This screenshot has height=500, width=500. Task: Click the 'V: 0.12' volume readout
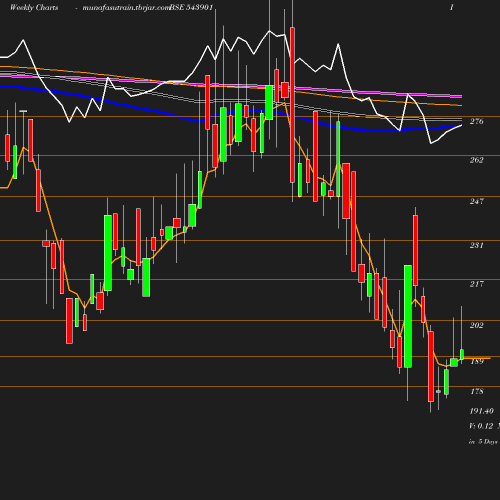pos(481,426)
